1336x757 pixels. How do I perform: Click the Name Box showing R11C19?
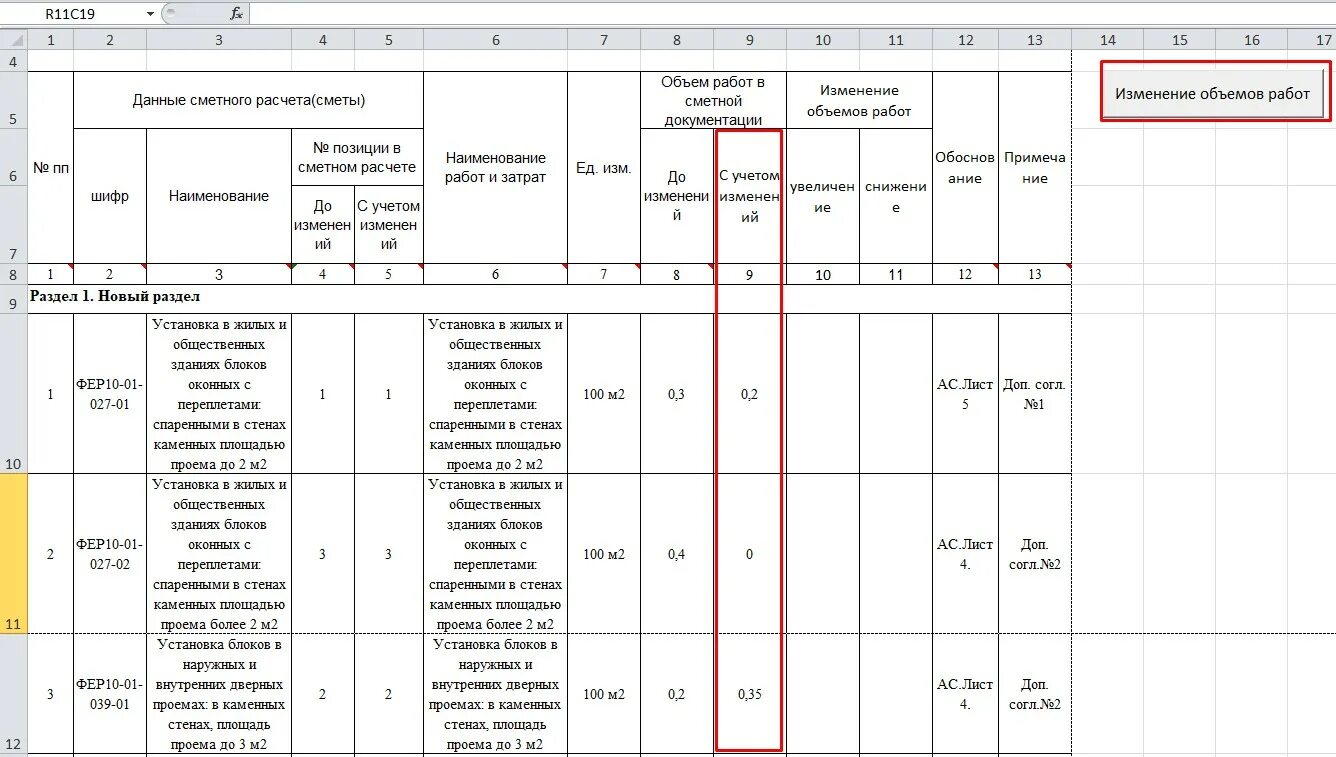[x=72, y=14]
